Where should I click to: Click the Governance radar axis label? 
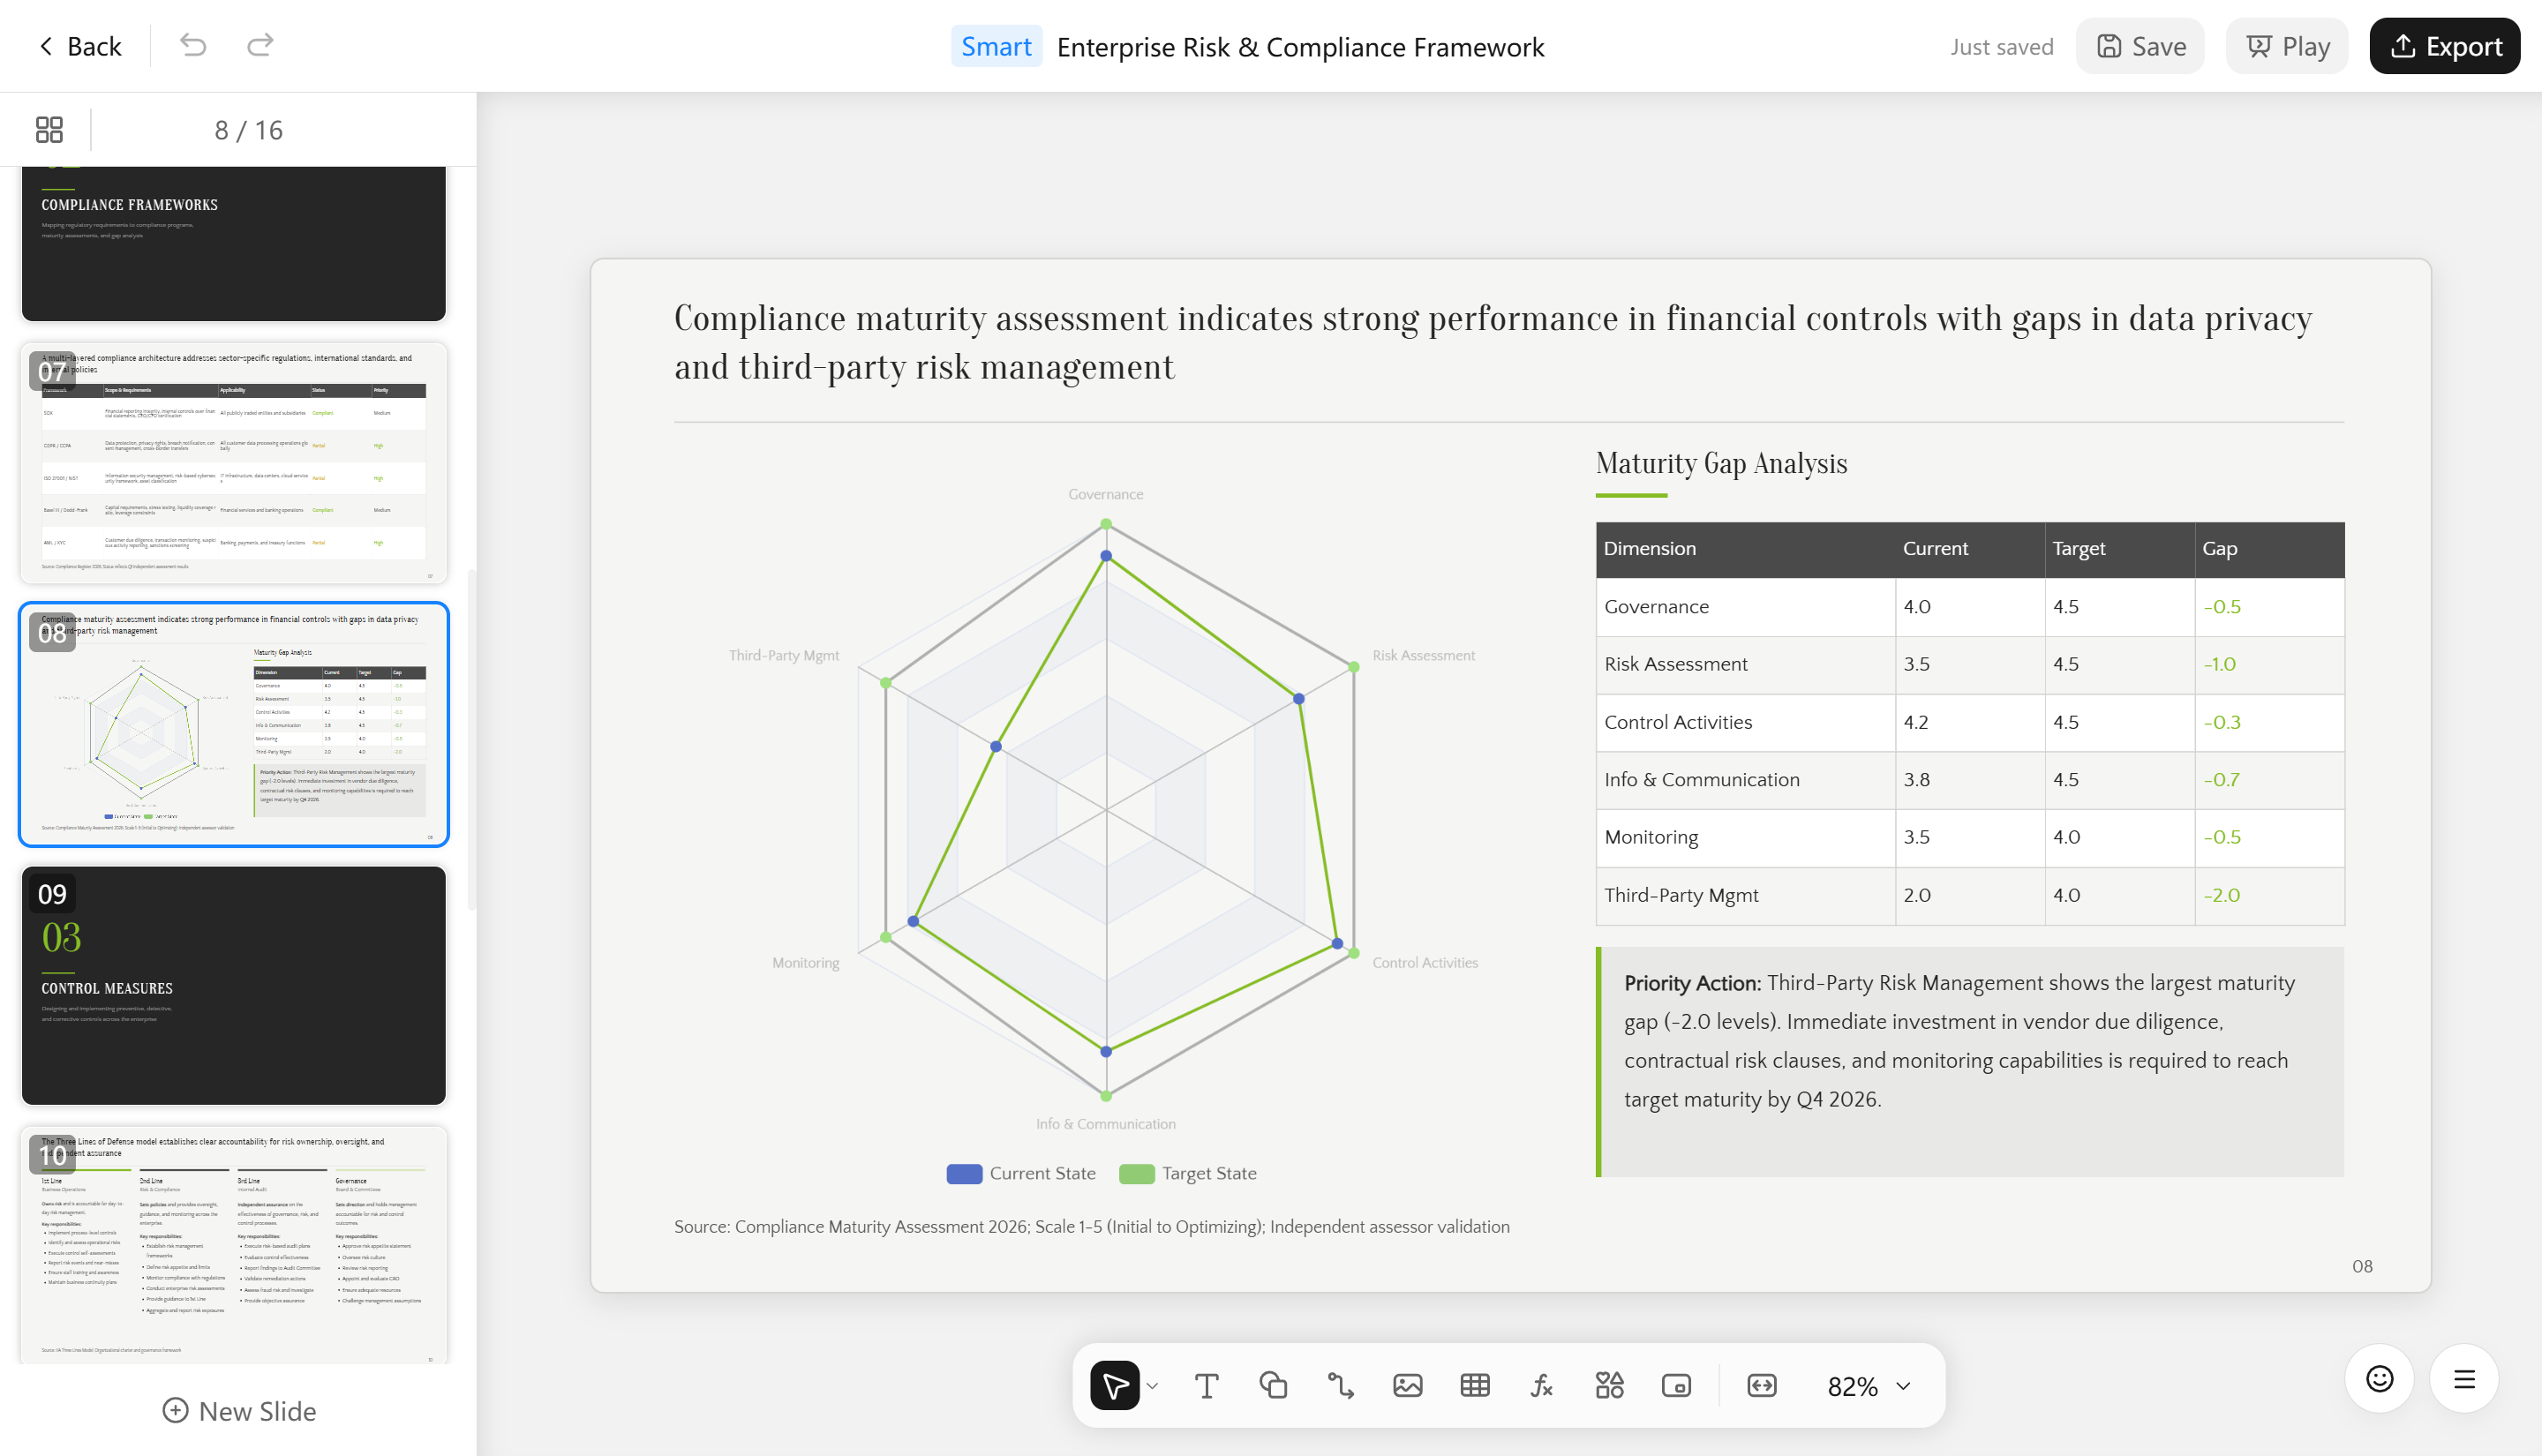coord(1105,494)
